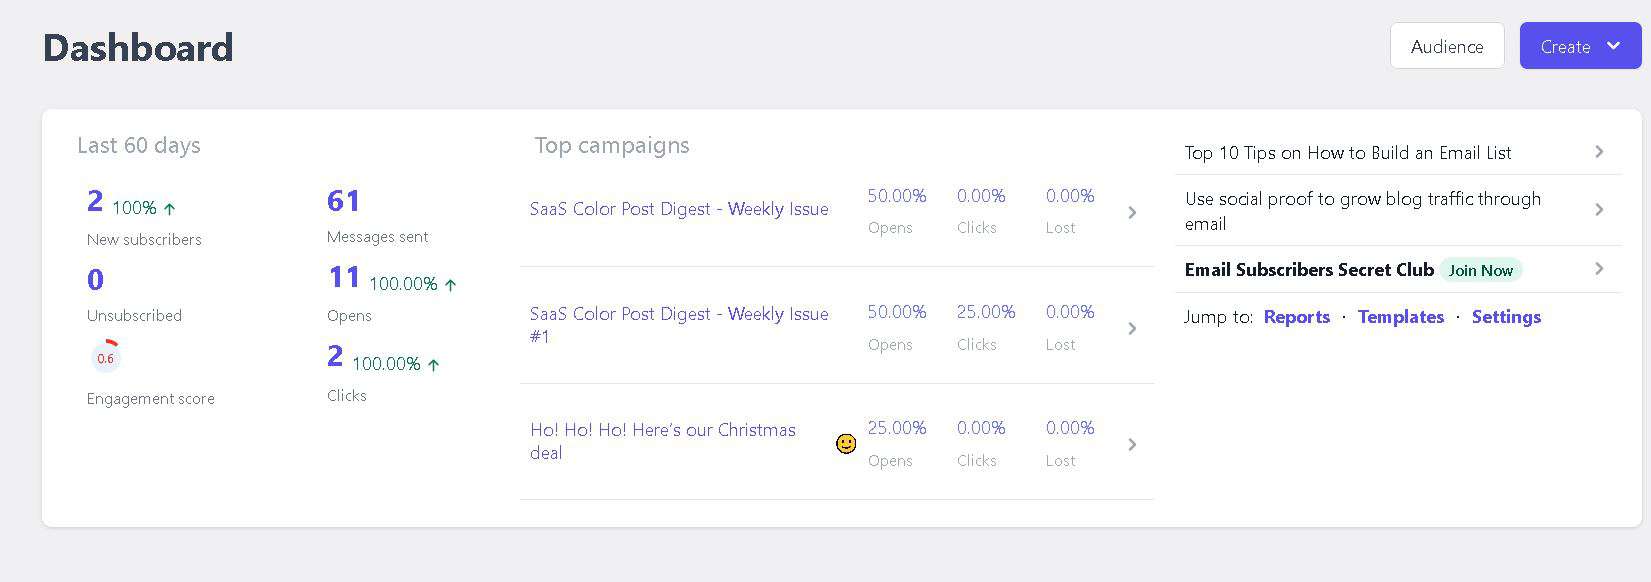Open SaaS Color Post Digest - Weekly Issue #1
This screenshot has width=1651, height=582.
coord(679,325)
